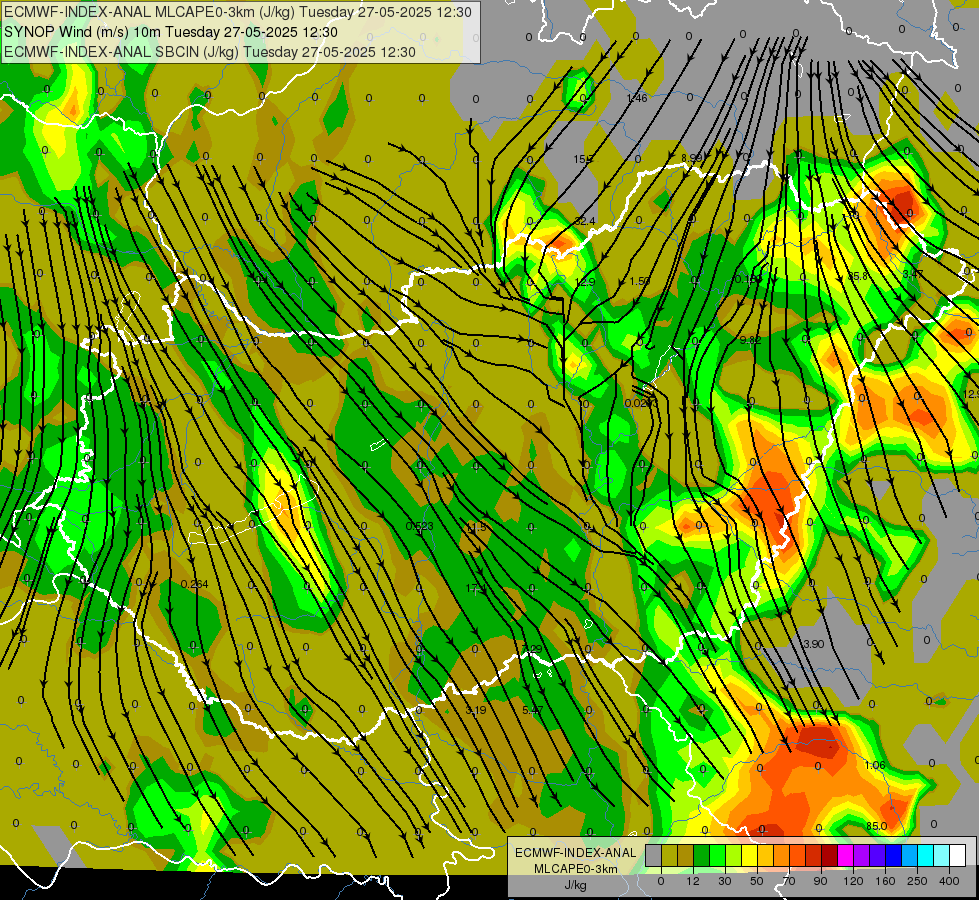Click the legend tick label 120

tap(854, 881)
